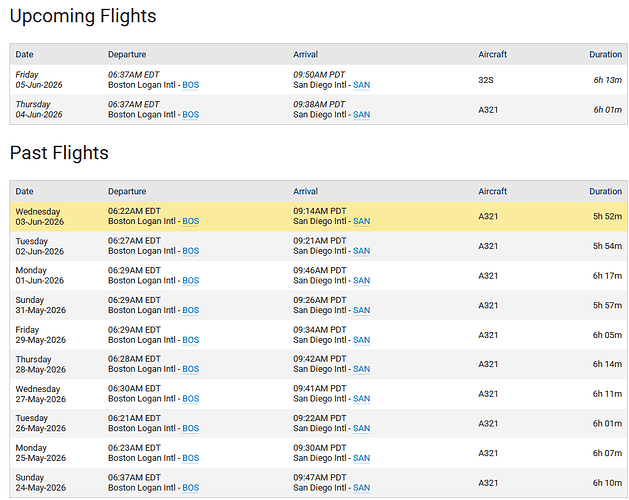The width and height of the screenshot is (629, 500).
Task: Open BOS link in 28-May-2026 row
Action: point(191,369)
